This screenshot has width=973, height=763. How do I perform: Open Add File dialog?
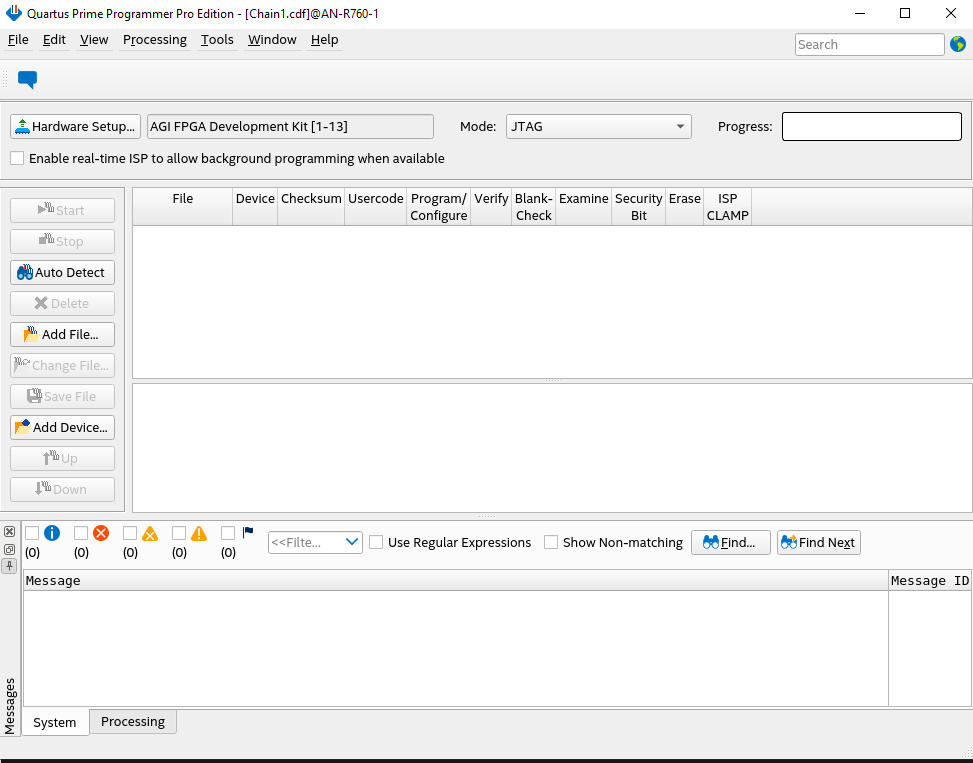point(62,334)
